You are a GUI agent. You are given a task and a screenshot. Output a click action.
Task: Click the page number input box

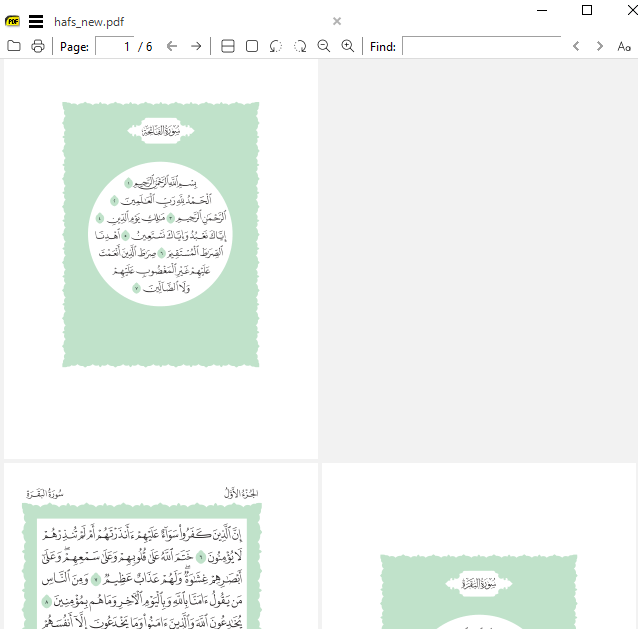point(114,46)
